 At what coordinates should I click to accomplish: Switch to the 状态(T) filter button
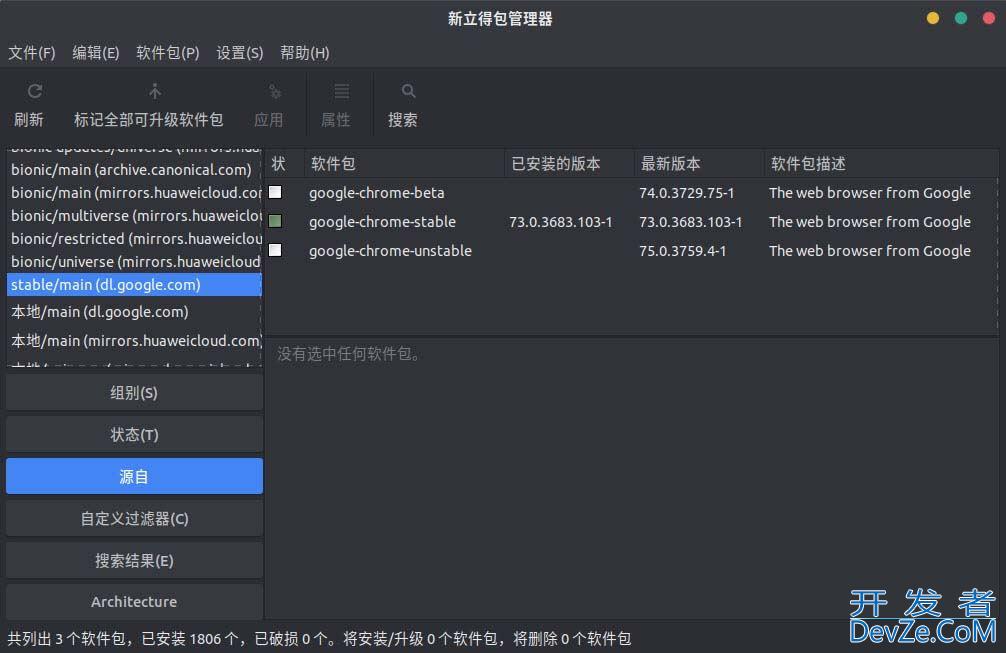pyautogui.click(x=134, y=434)
